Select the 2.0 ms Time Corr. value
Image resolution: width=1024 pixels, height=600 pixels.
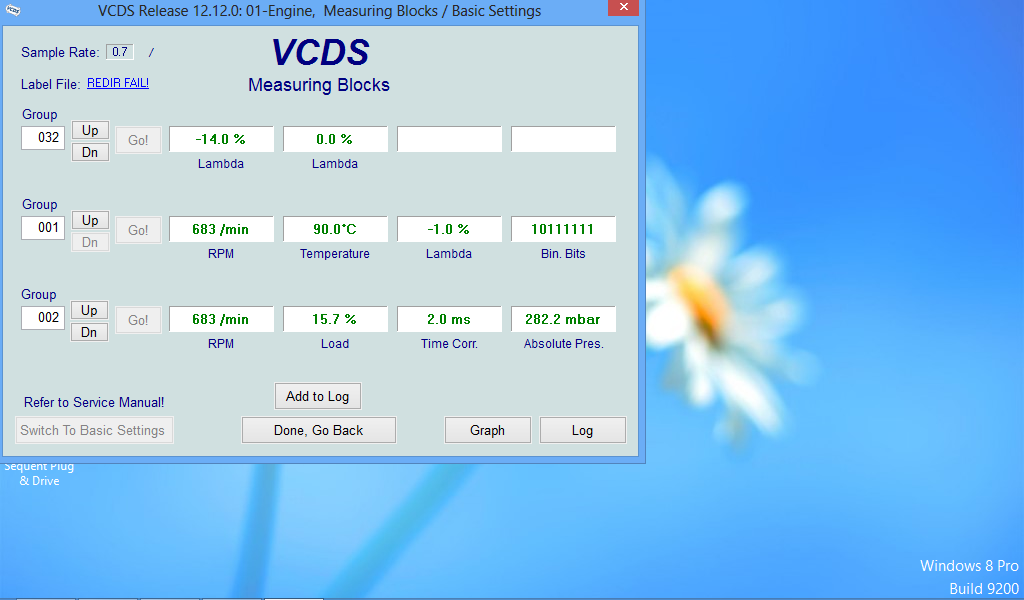(449, 319)
